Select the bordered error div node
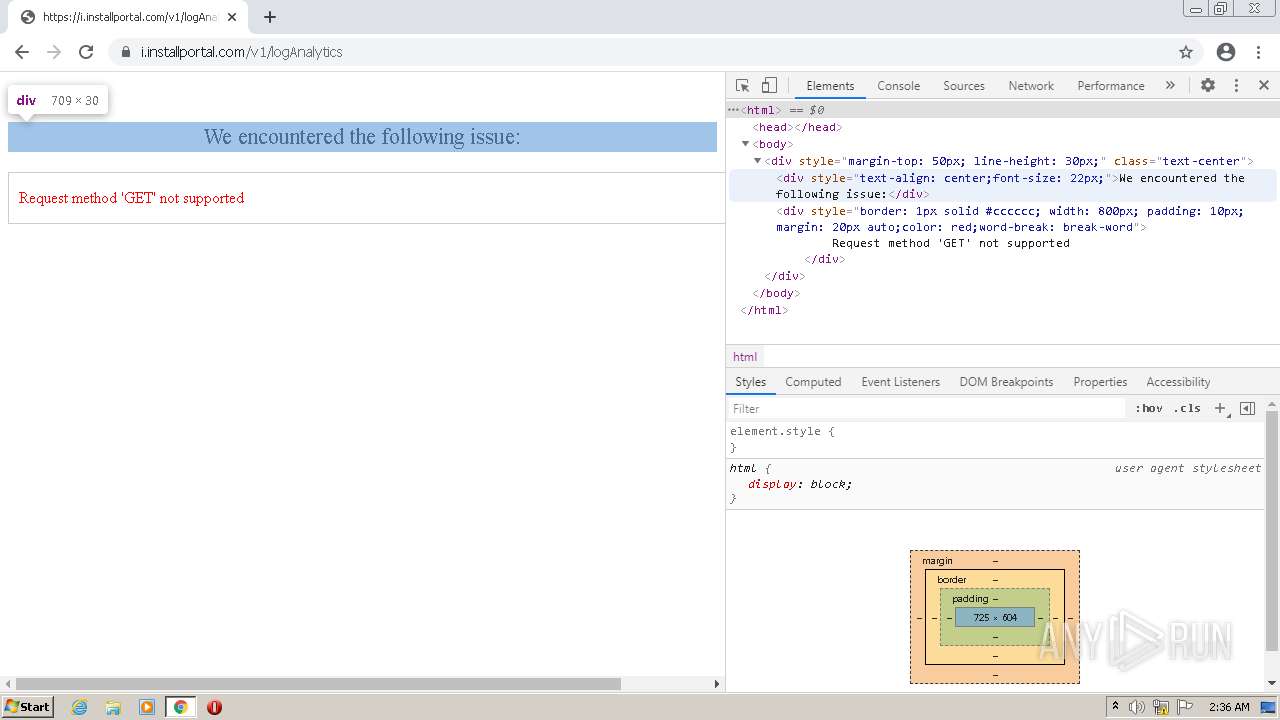This screenshot has width=1280, height=720. point(1010,219)
